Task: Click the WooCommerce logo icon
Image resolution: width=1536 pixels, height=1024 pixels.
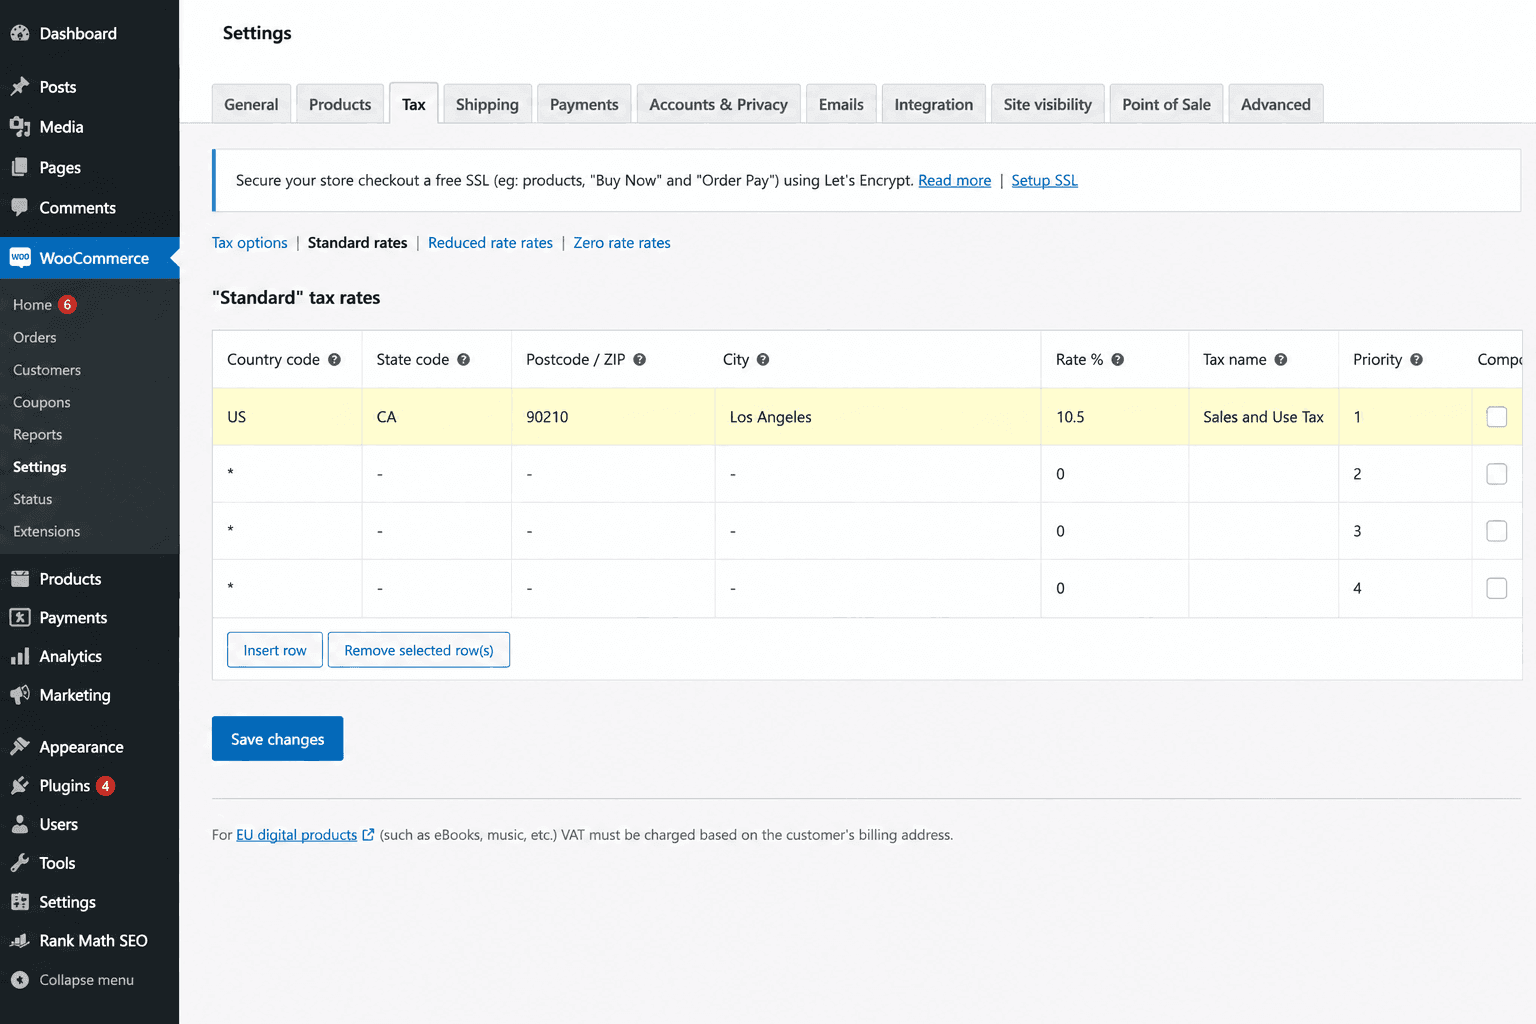Action: pos(20,257)
